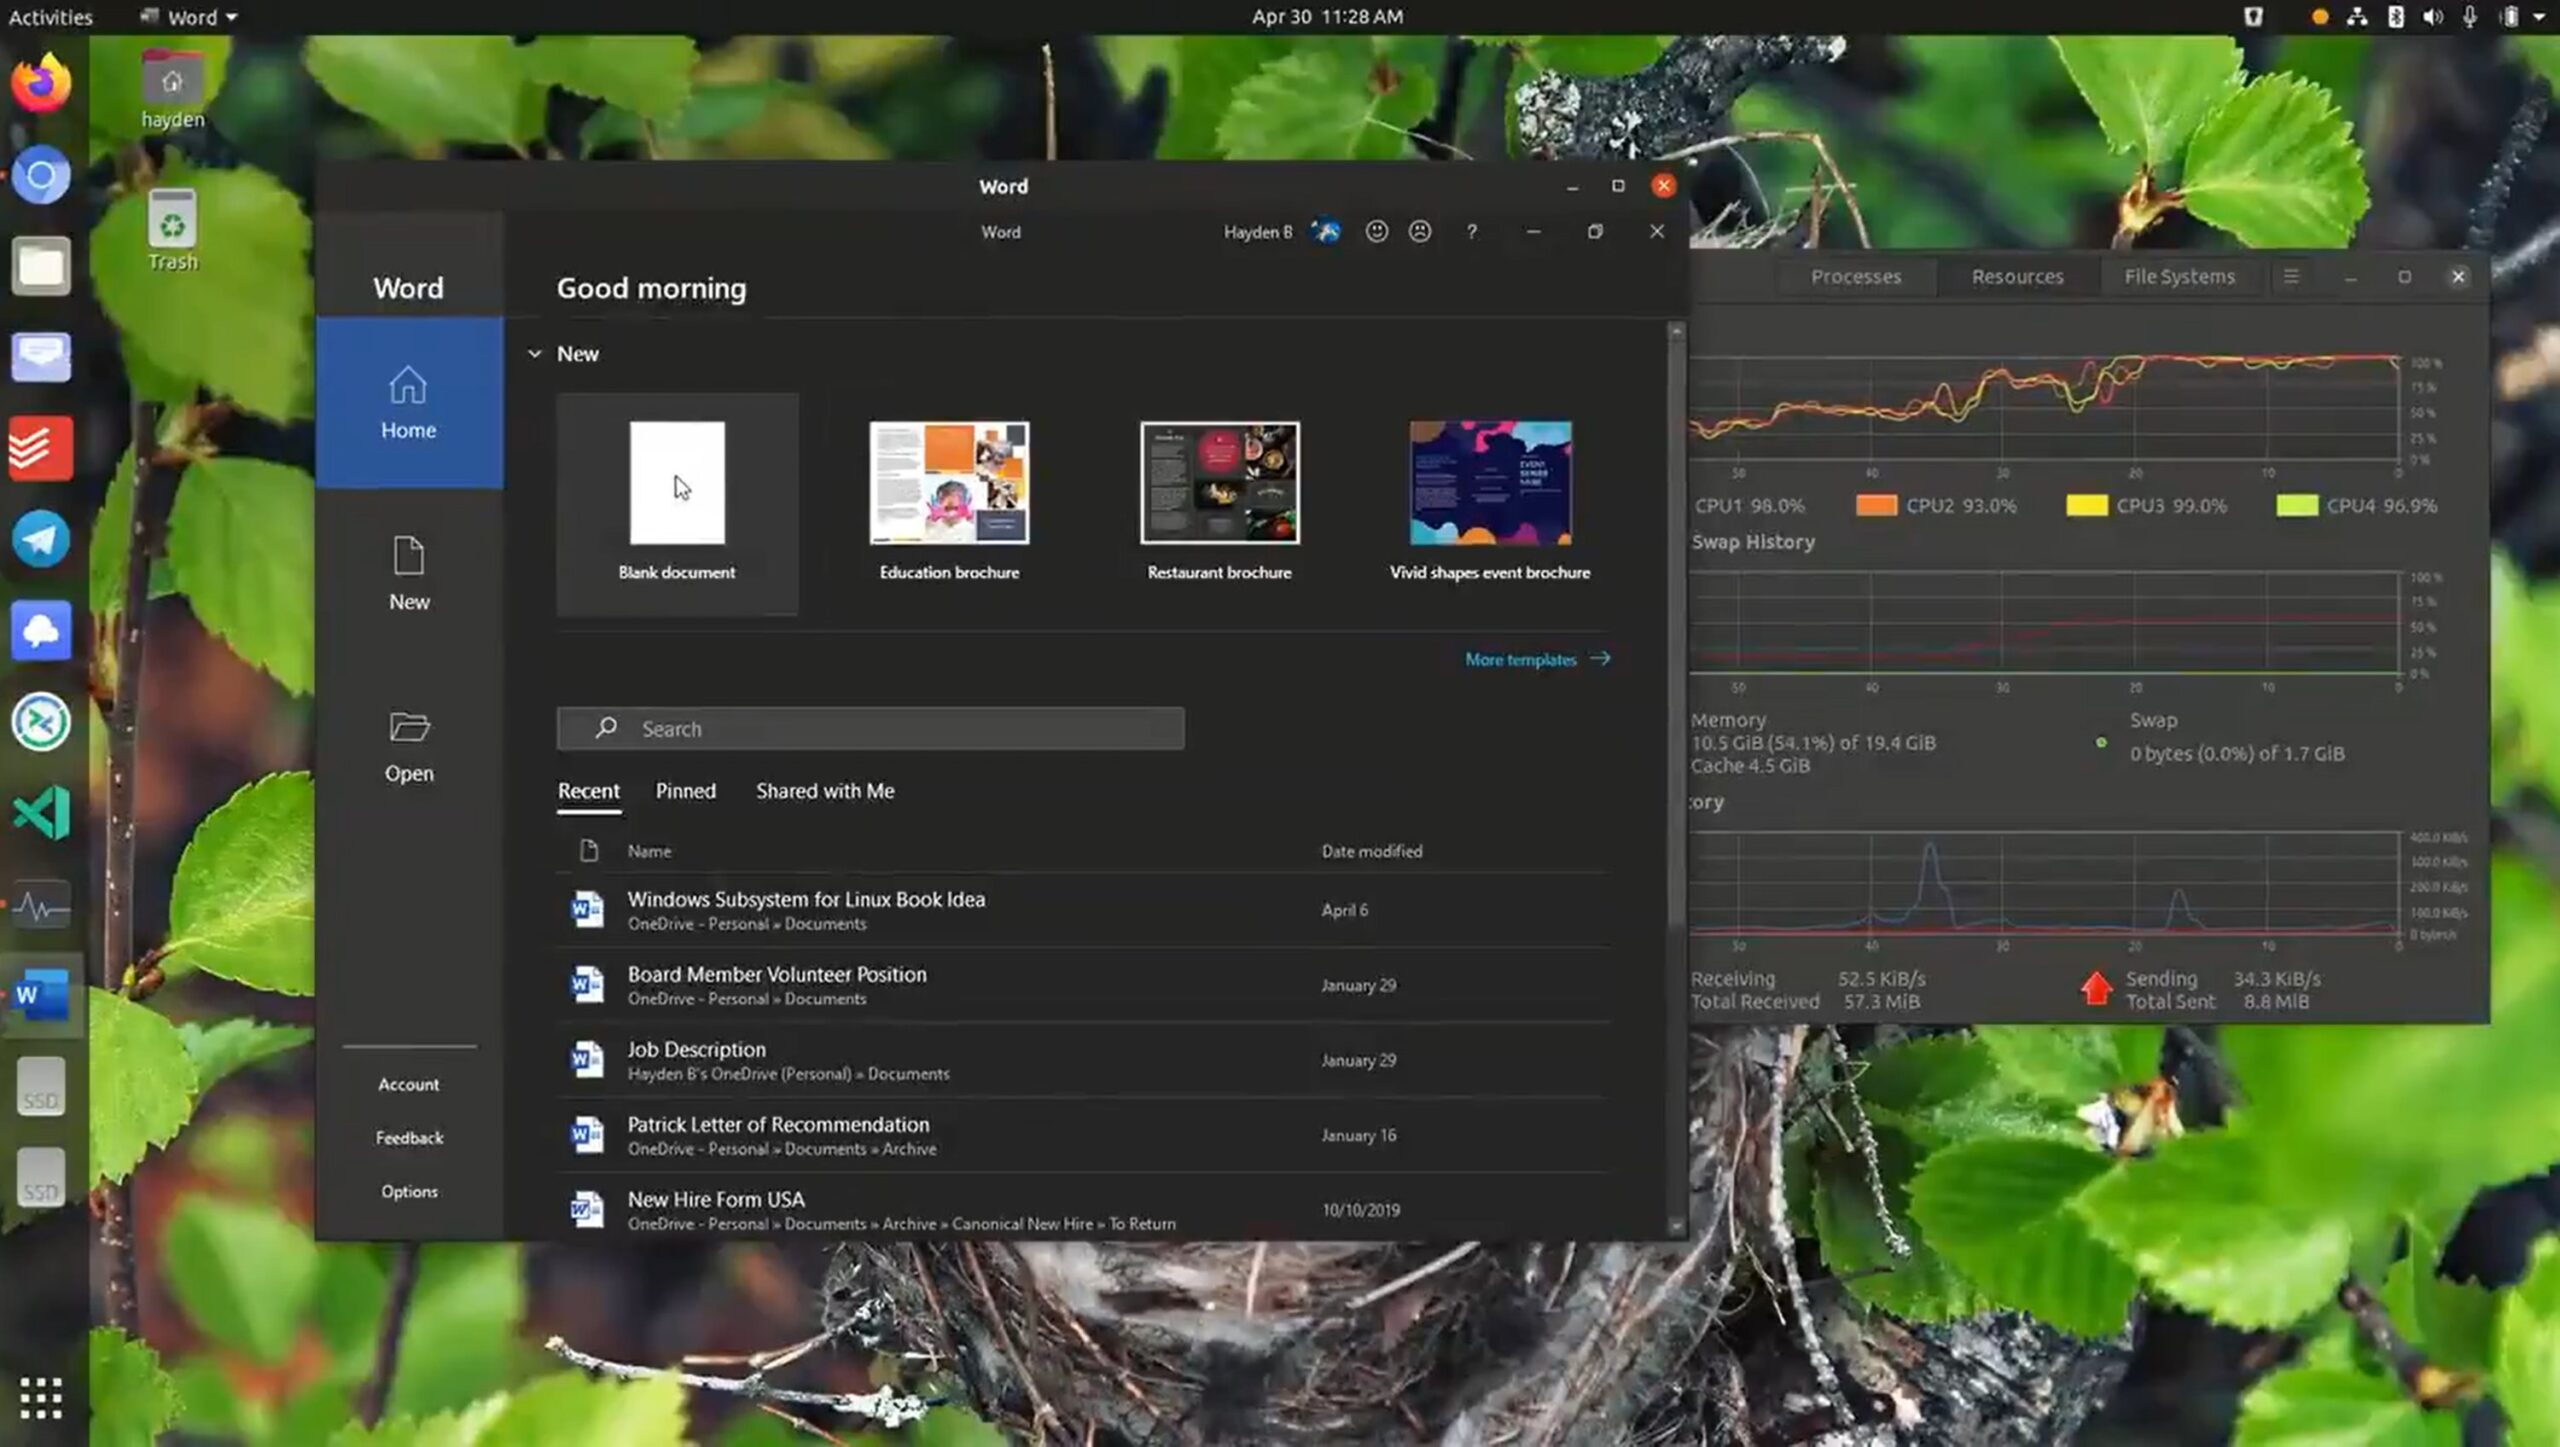This screenshot has width=2560, height=1447.
Task: Change the CPU4 green color swatch
Action: pos(2297,505)
